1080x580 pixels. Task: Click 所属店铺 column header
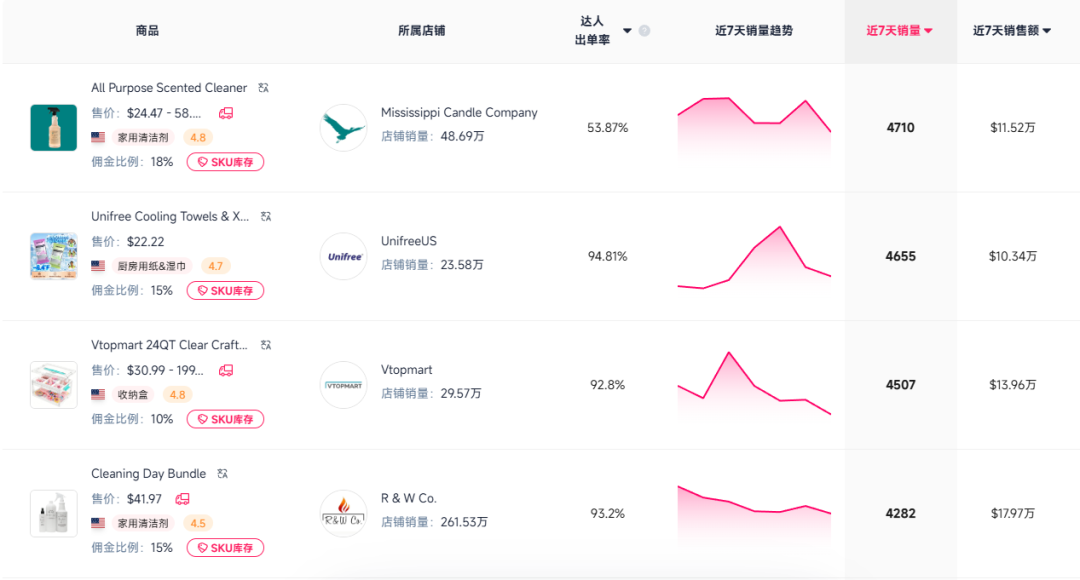[422, 30]
